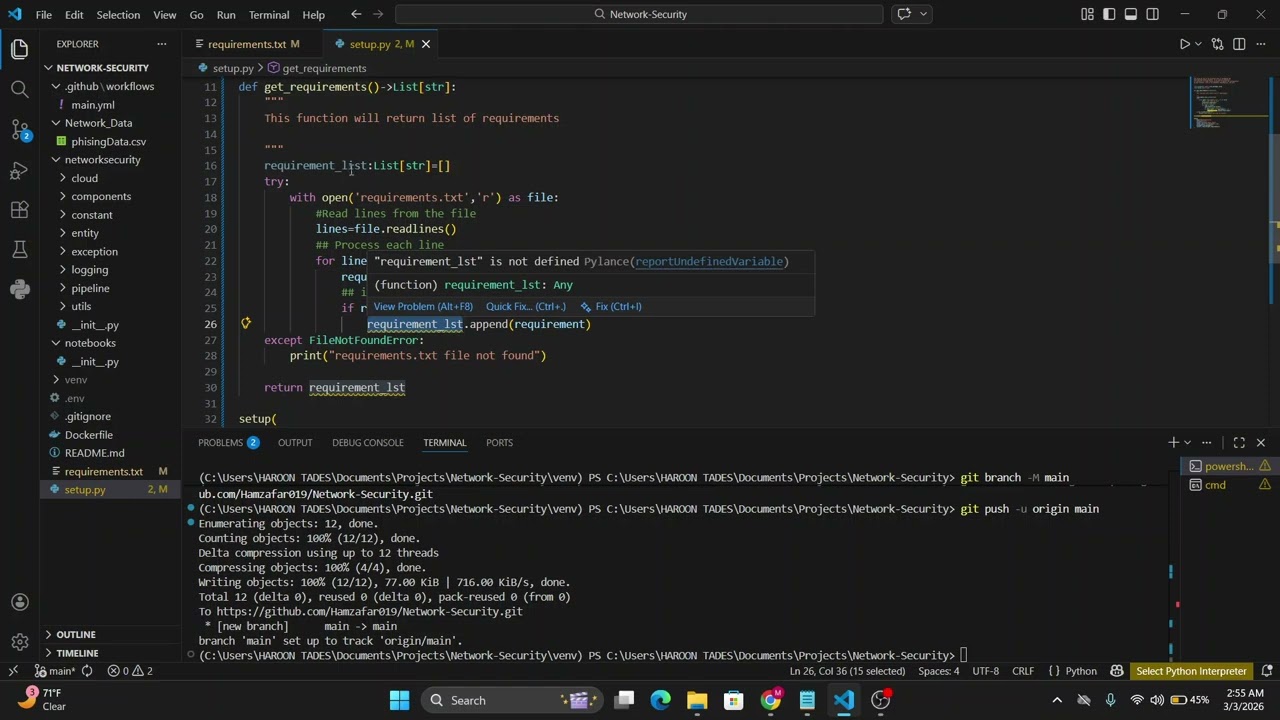
Task: Click Fix (Ctrl+I) link in hover
Action: point(611,307)
